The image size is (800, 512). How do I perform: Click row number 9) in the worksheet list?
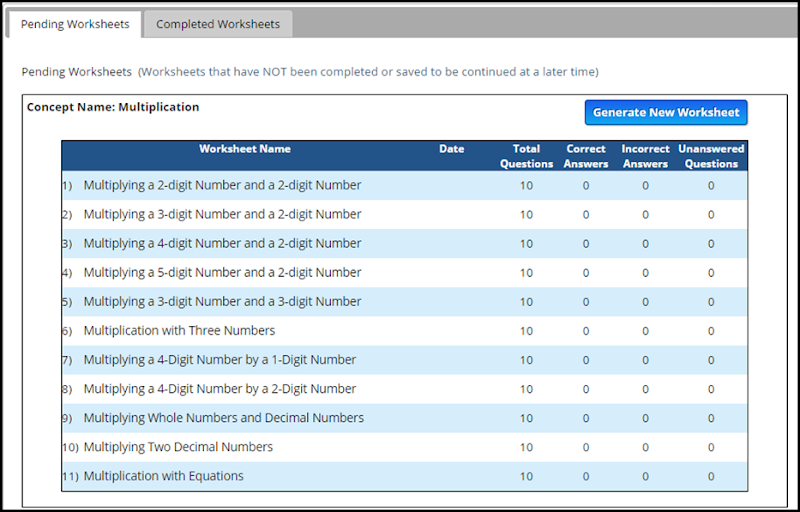67,418
